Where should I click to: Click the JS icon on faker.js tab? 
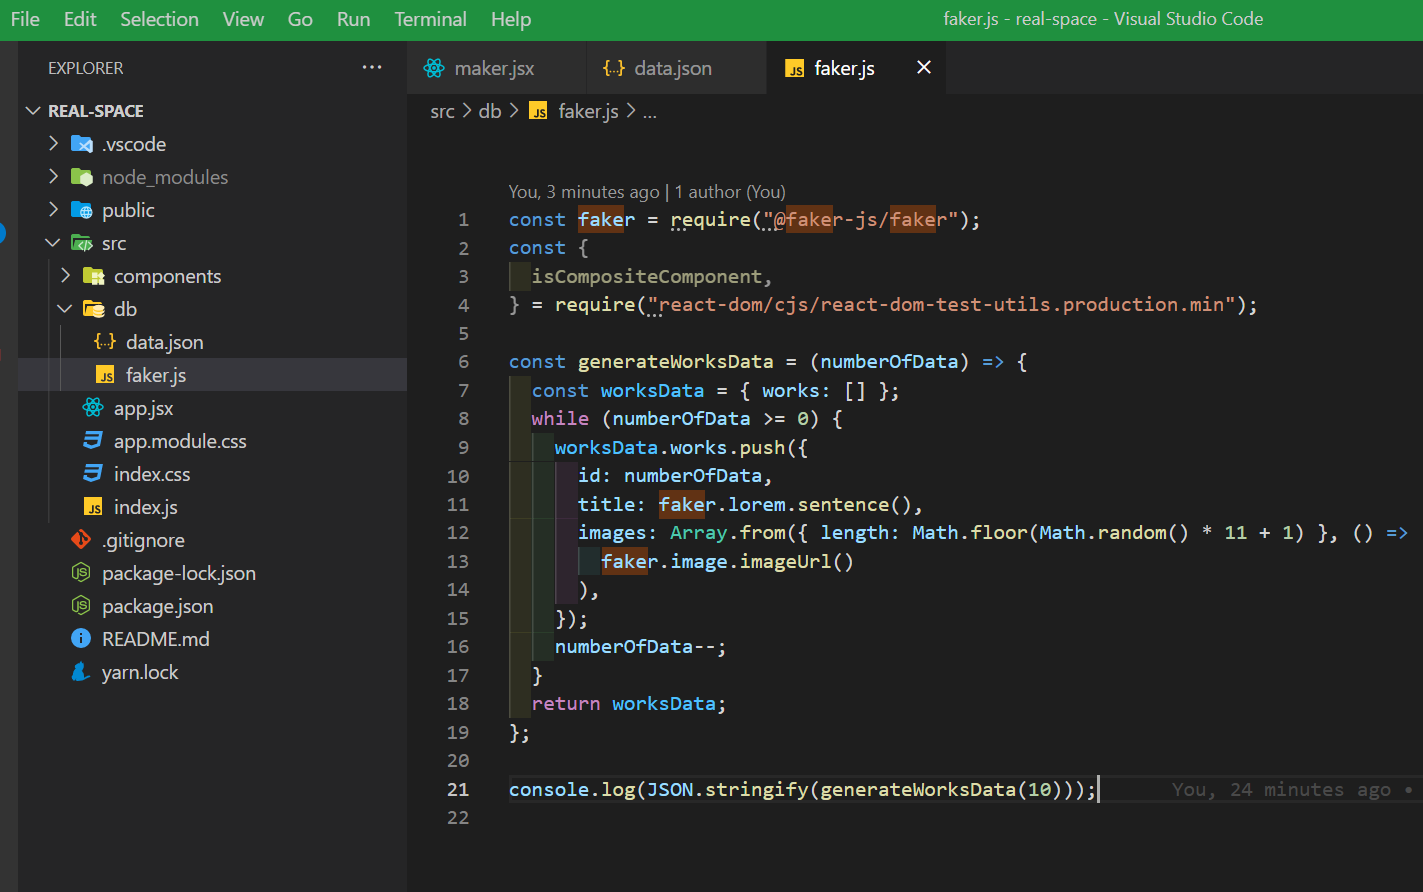pos(795,69)
